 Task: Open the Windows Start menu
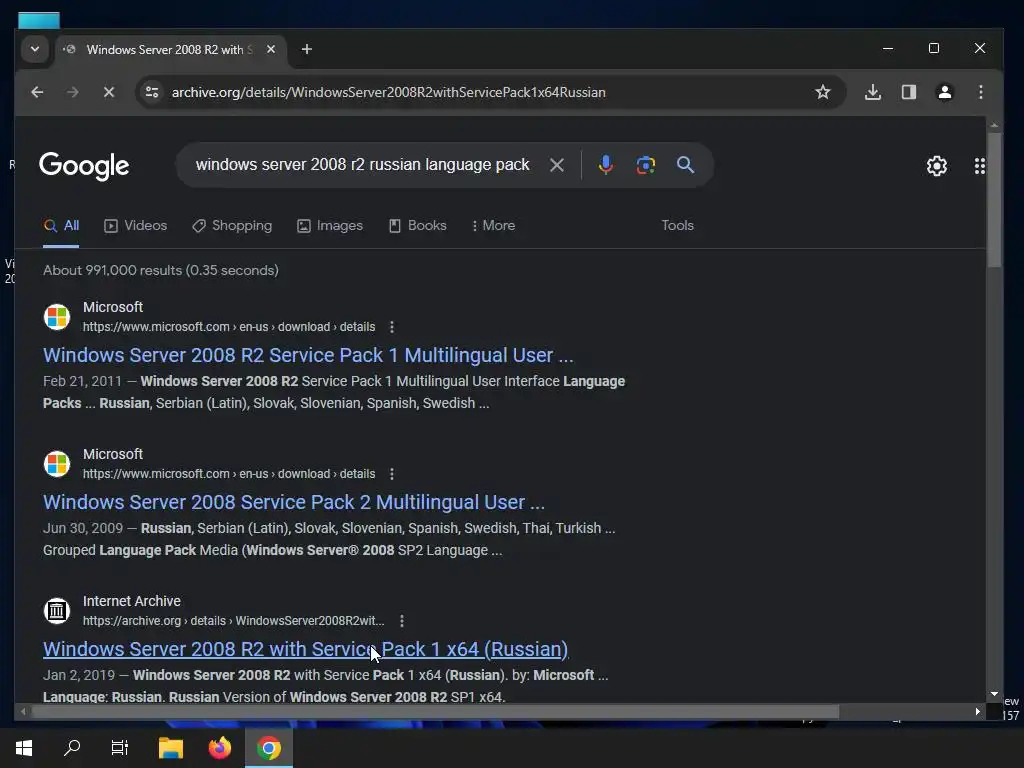[24, 748]
